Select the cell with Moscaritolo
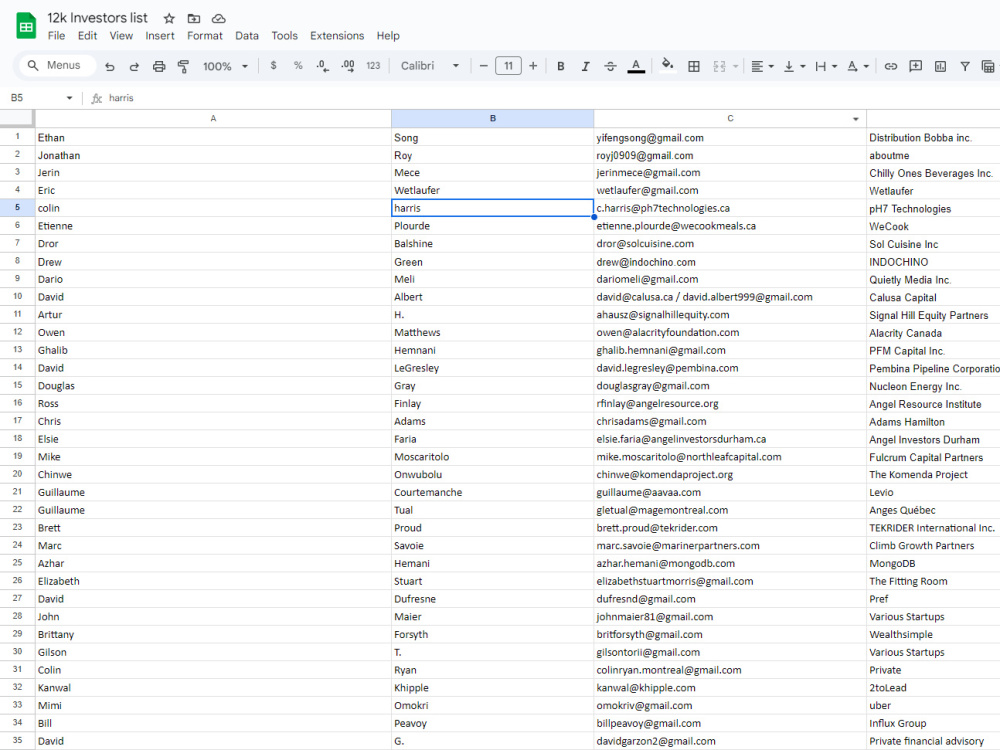The width and height of the screenshot is (1000, 750). (492, 457)
